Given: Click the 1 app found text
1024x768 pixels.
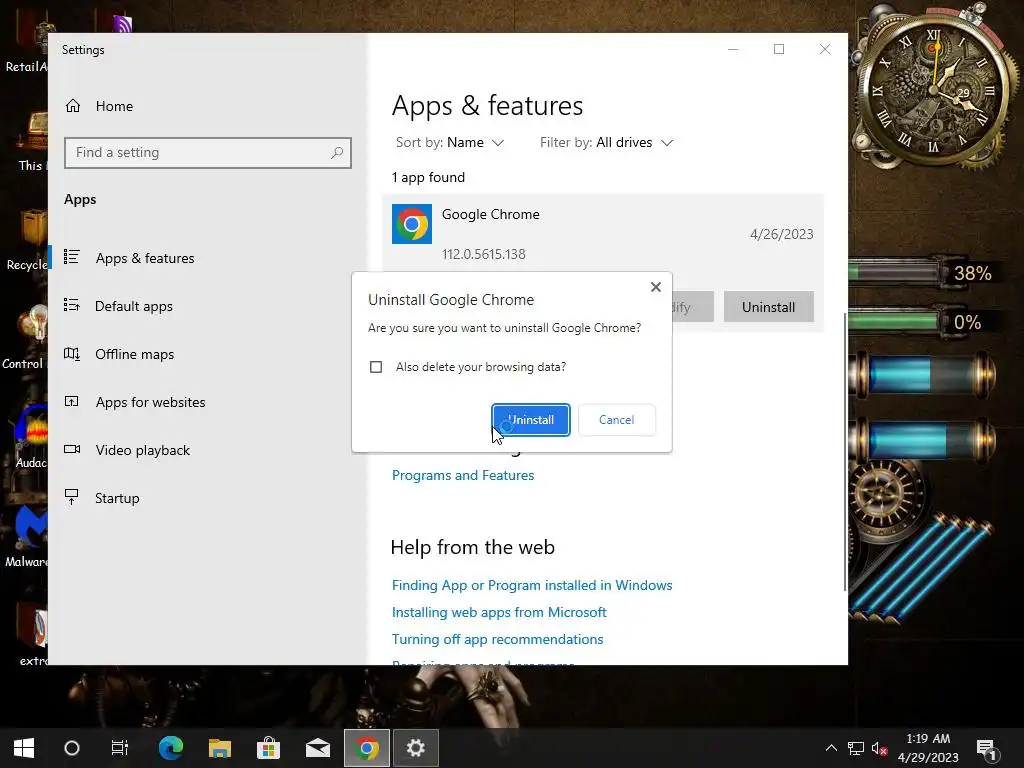Looking at the screenshot, I should (x=428, y=178).
